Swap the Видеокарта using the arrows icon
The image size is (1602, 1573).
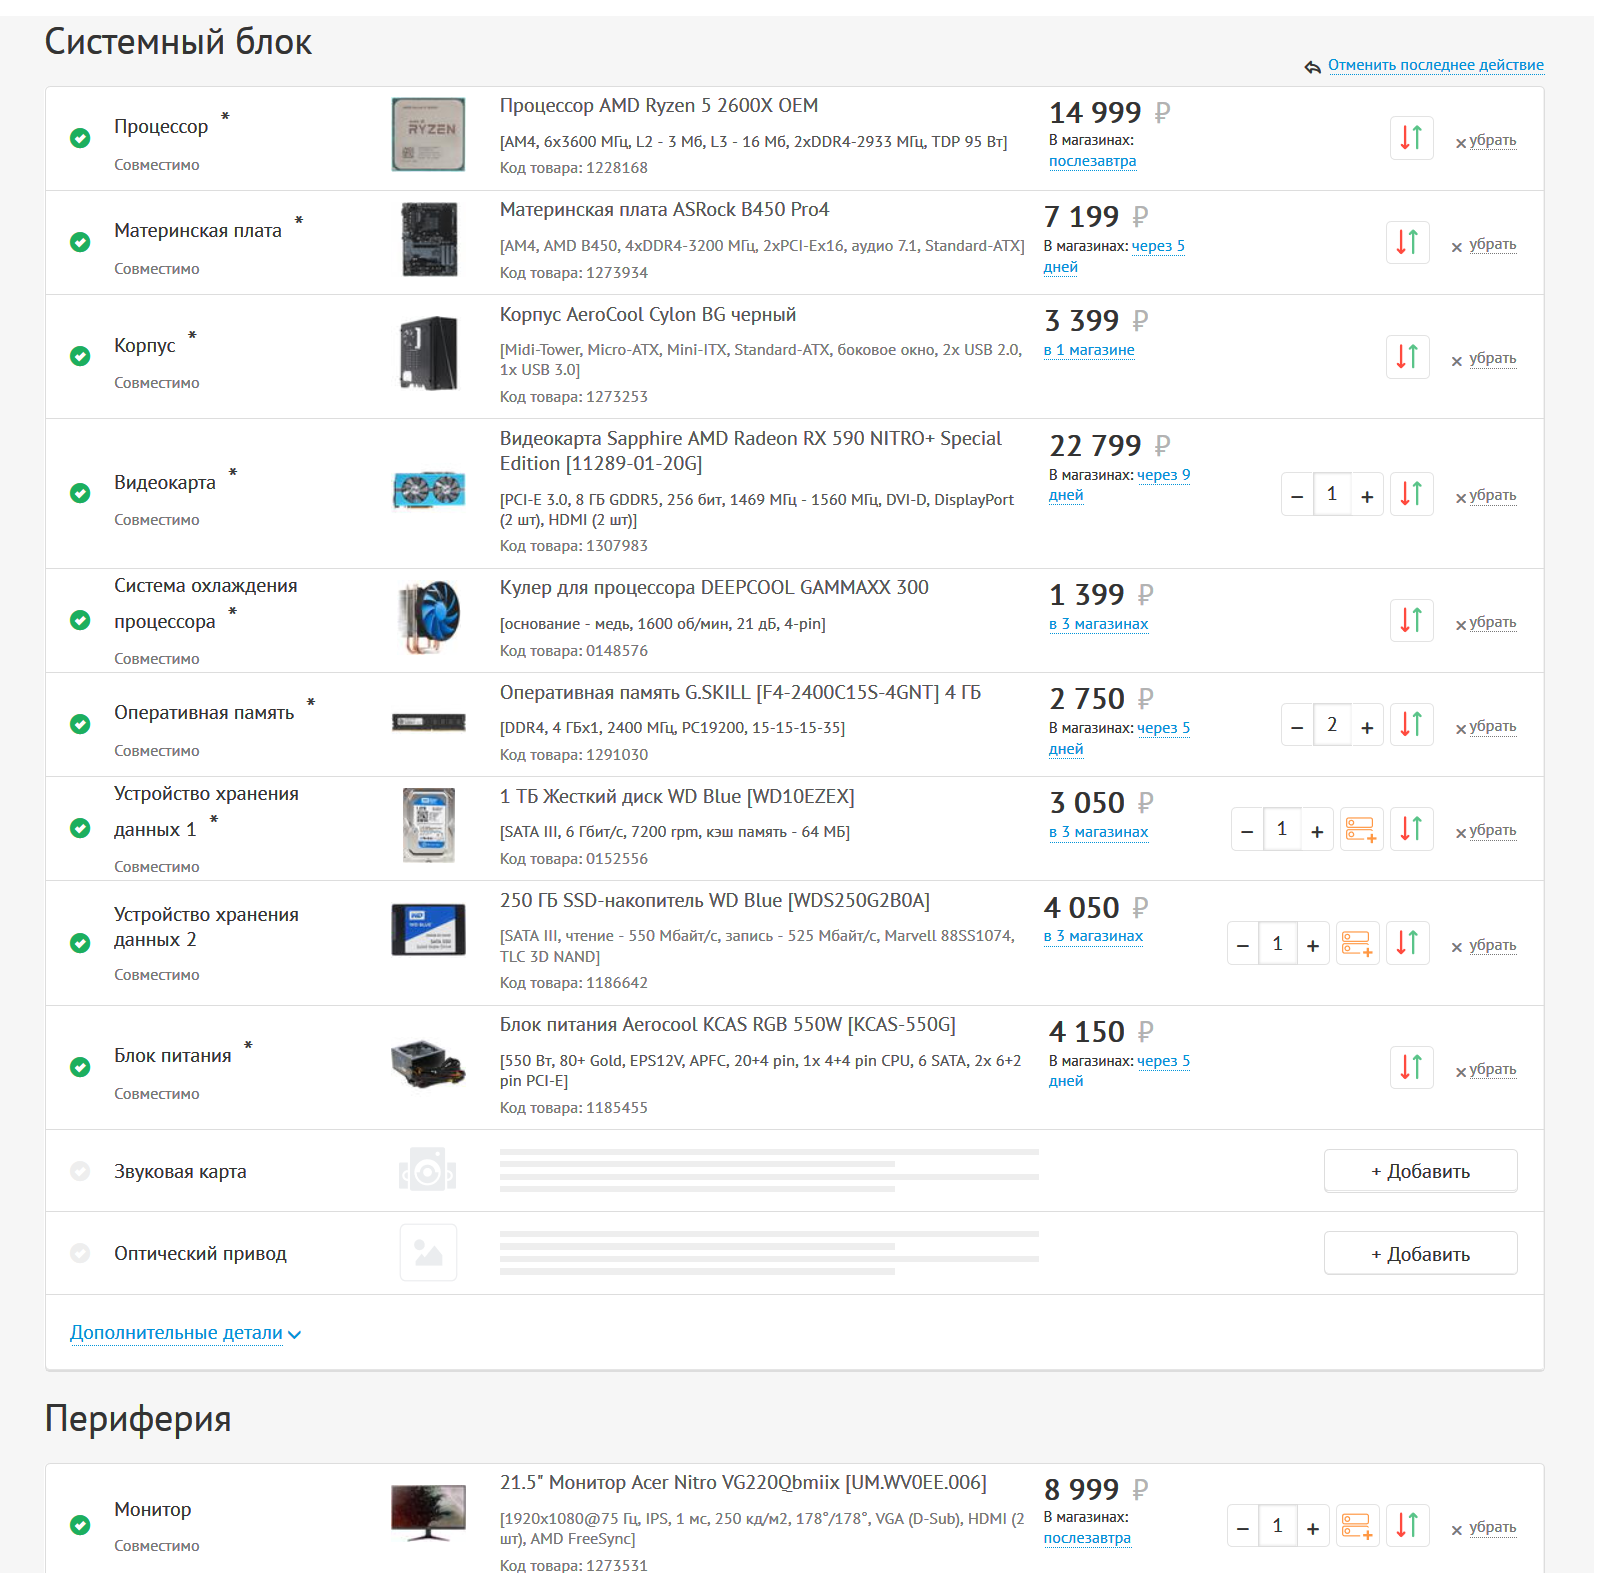tap(1411, 494)
